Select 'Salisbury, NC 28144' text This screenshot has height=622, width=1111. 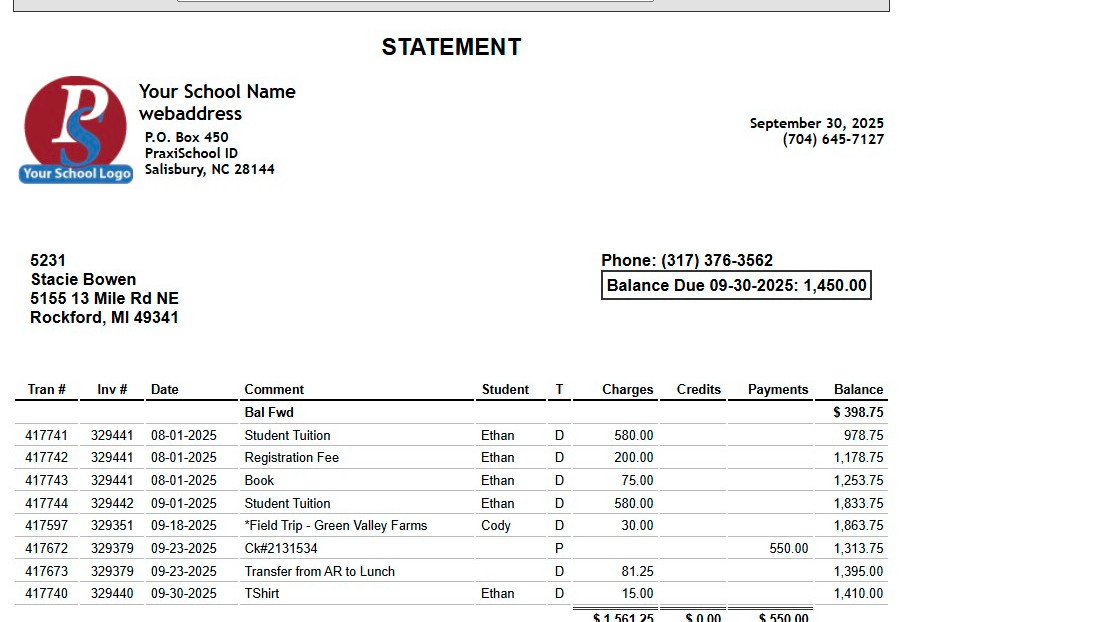210,169
